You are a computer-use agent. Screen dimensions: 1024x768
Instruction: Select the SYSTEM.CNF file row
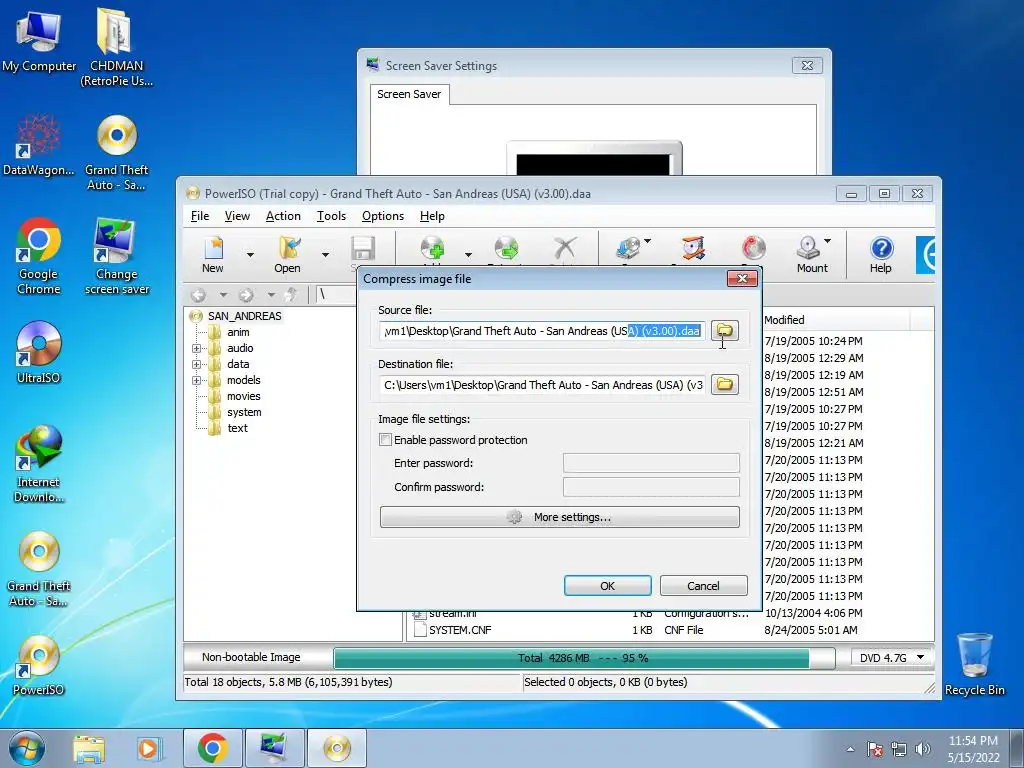(x=669, y=630)
